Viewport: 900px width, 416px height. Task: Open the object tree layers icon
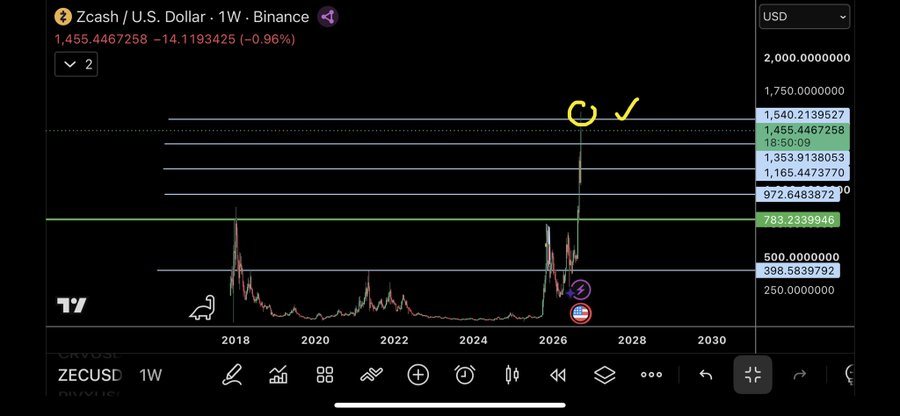point(604,375)
